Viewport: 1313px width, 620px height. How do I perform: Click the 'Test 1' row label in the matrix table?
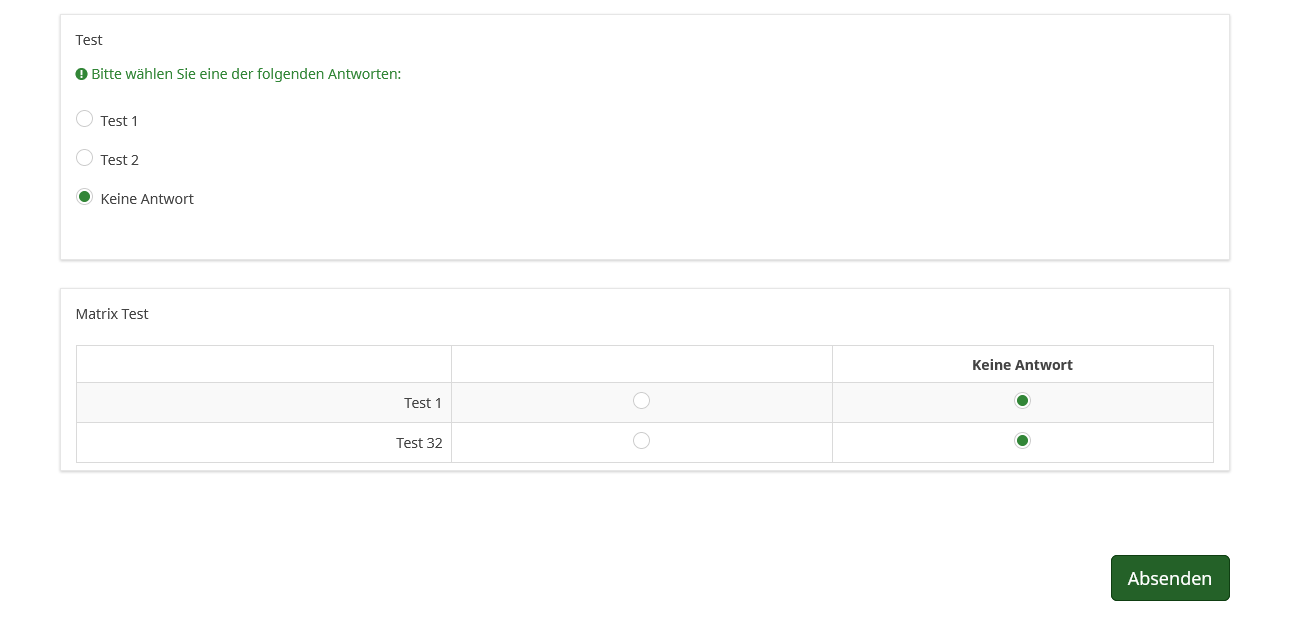(x=423, y=403)
